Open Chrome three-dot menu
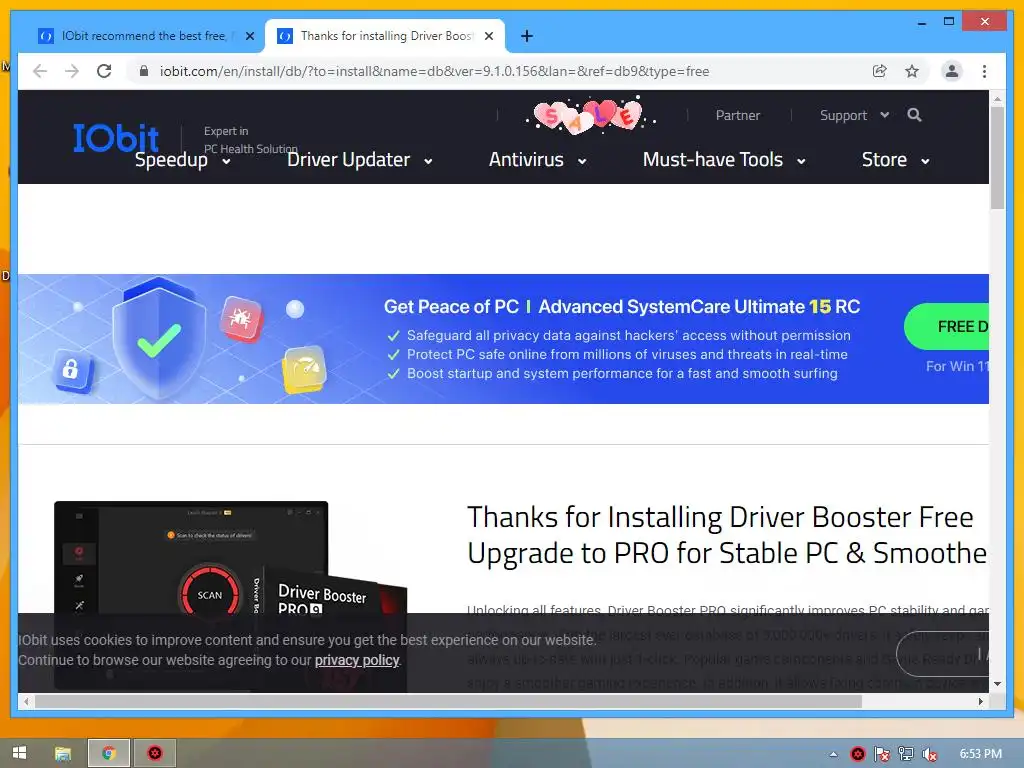The image size is (1024, 768). tap(984, 71)
